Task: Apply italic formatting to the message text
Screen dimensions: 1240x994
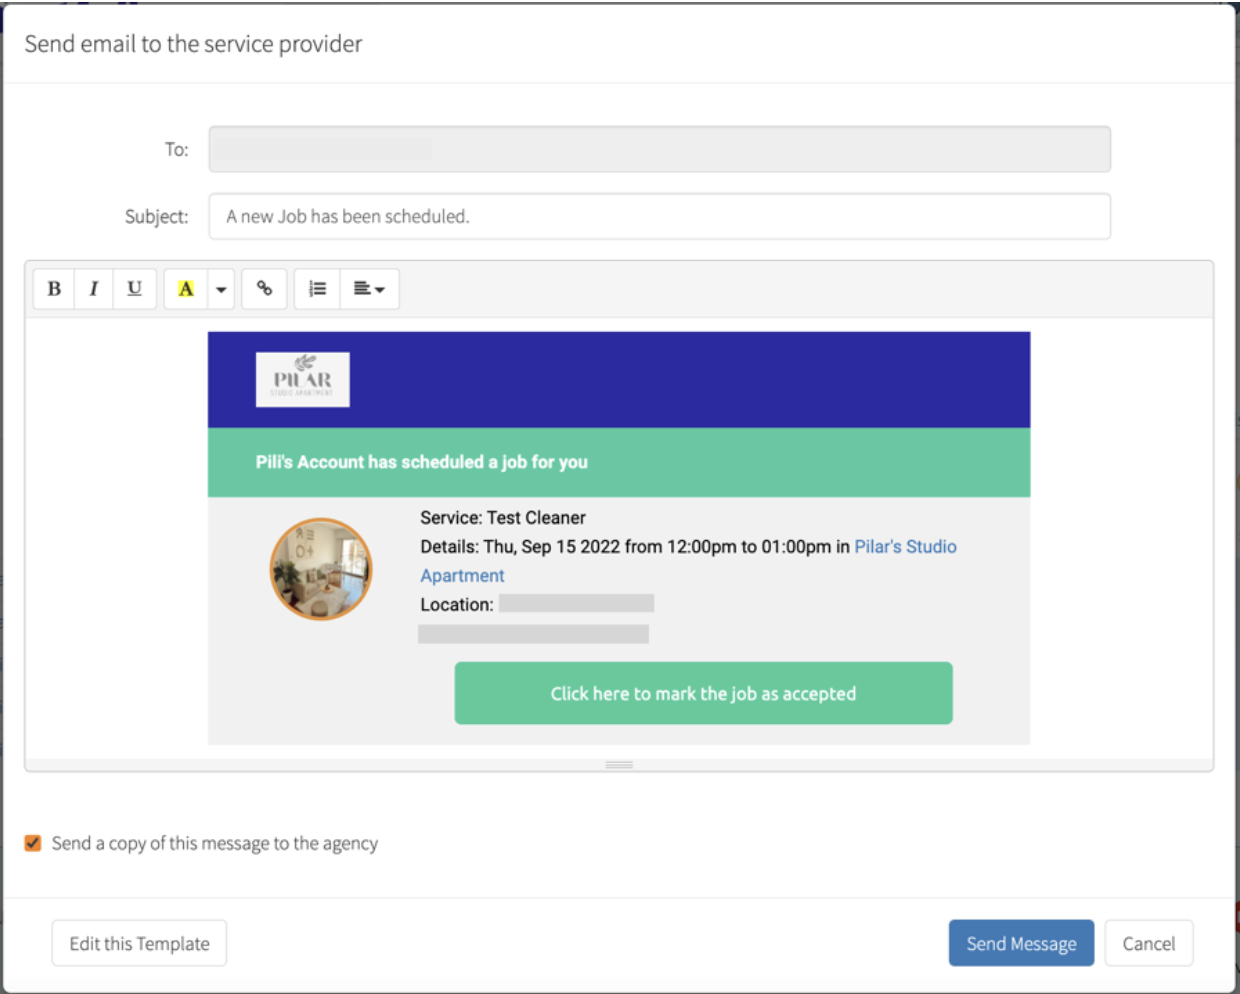Action: pos(94,289)
